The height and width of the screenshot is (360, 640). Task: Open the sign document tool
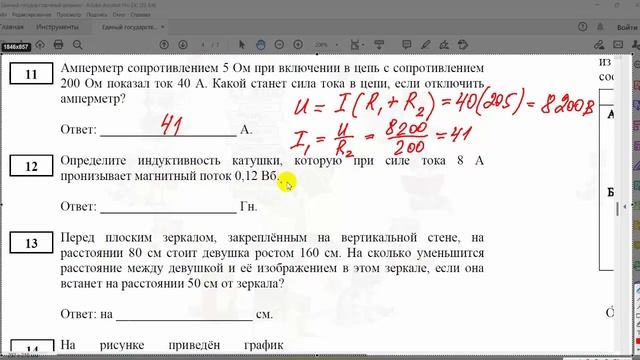coord(444,45)
